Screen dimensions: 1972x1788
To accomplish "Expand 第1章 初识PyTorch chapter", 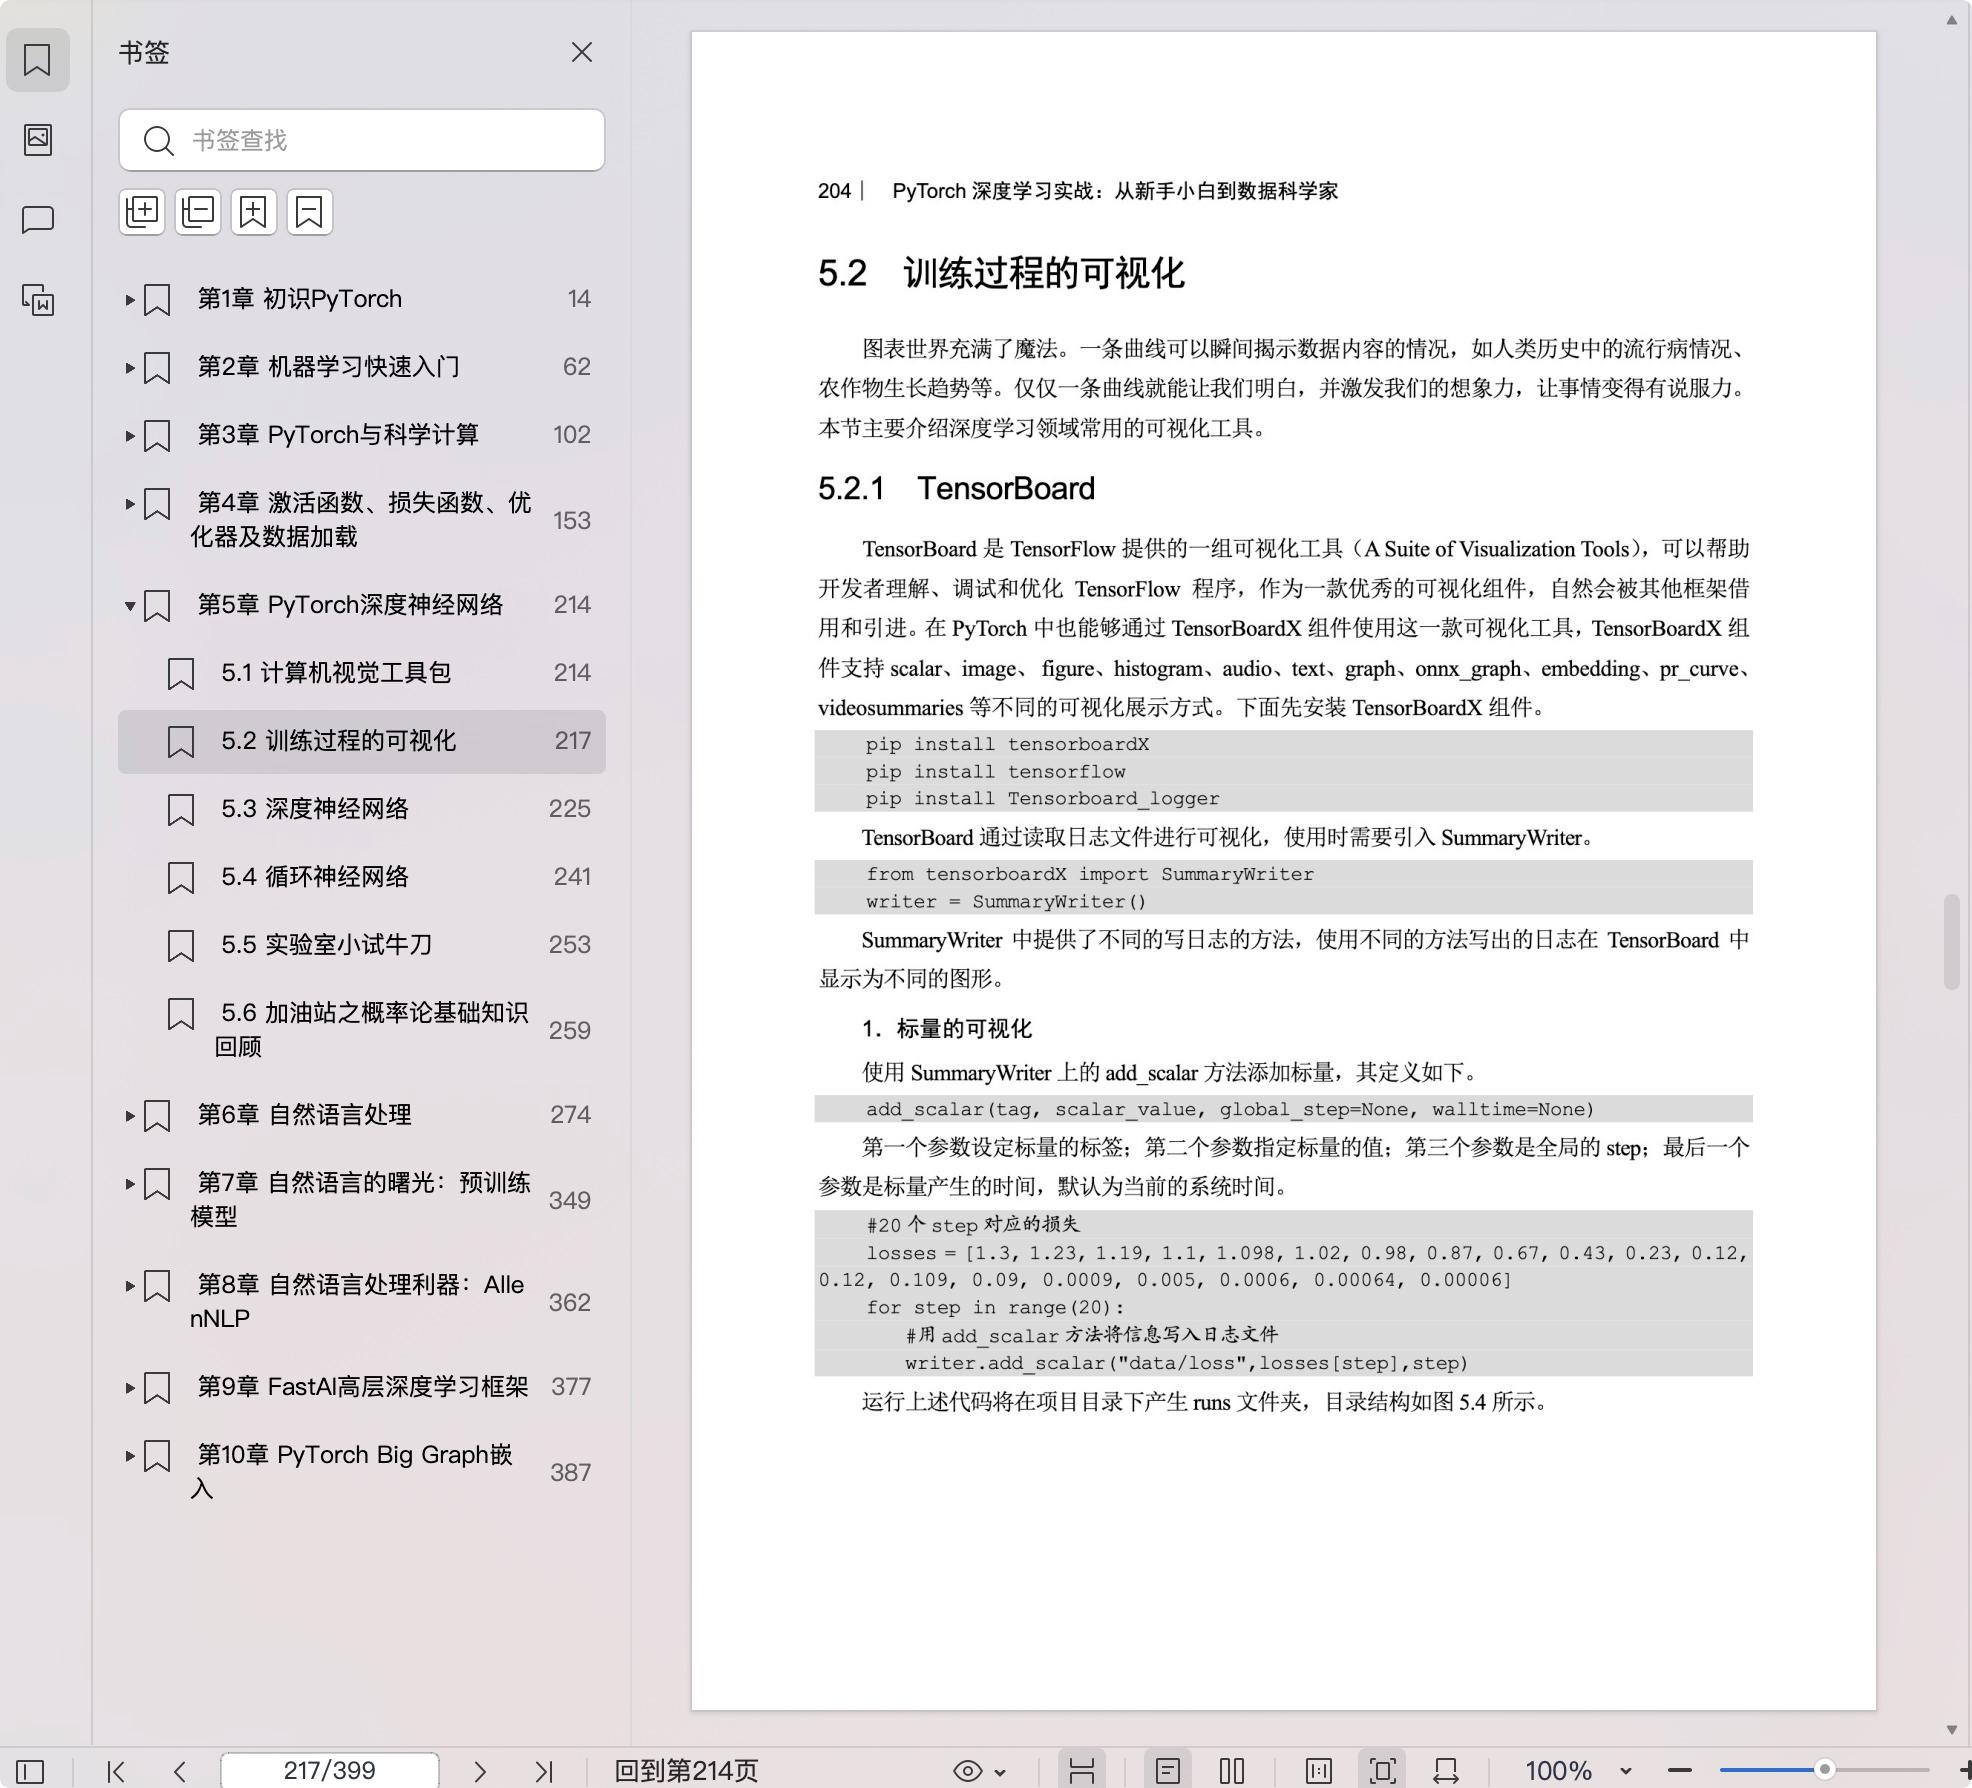I will [129, 299].
